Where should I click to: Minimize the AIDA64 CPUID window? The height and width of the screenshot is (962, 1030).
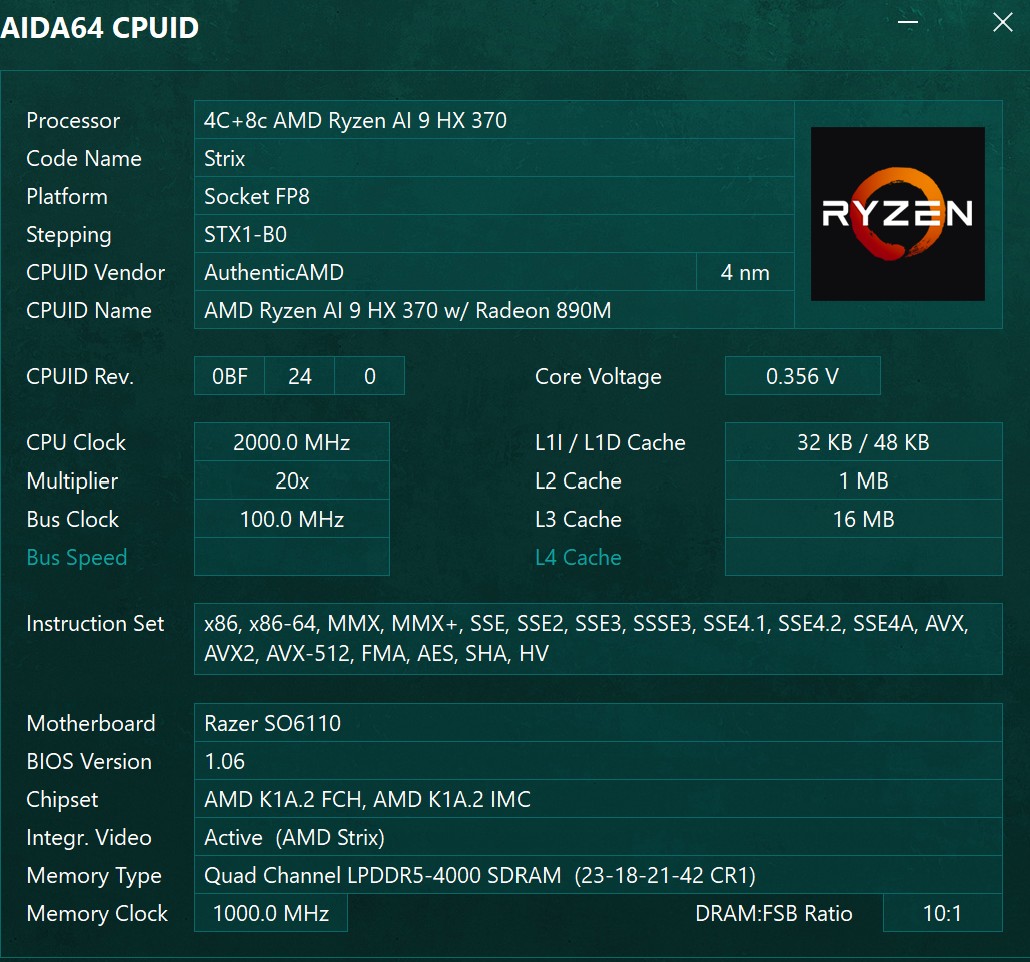point(908,22)
